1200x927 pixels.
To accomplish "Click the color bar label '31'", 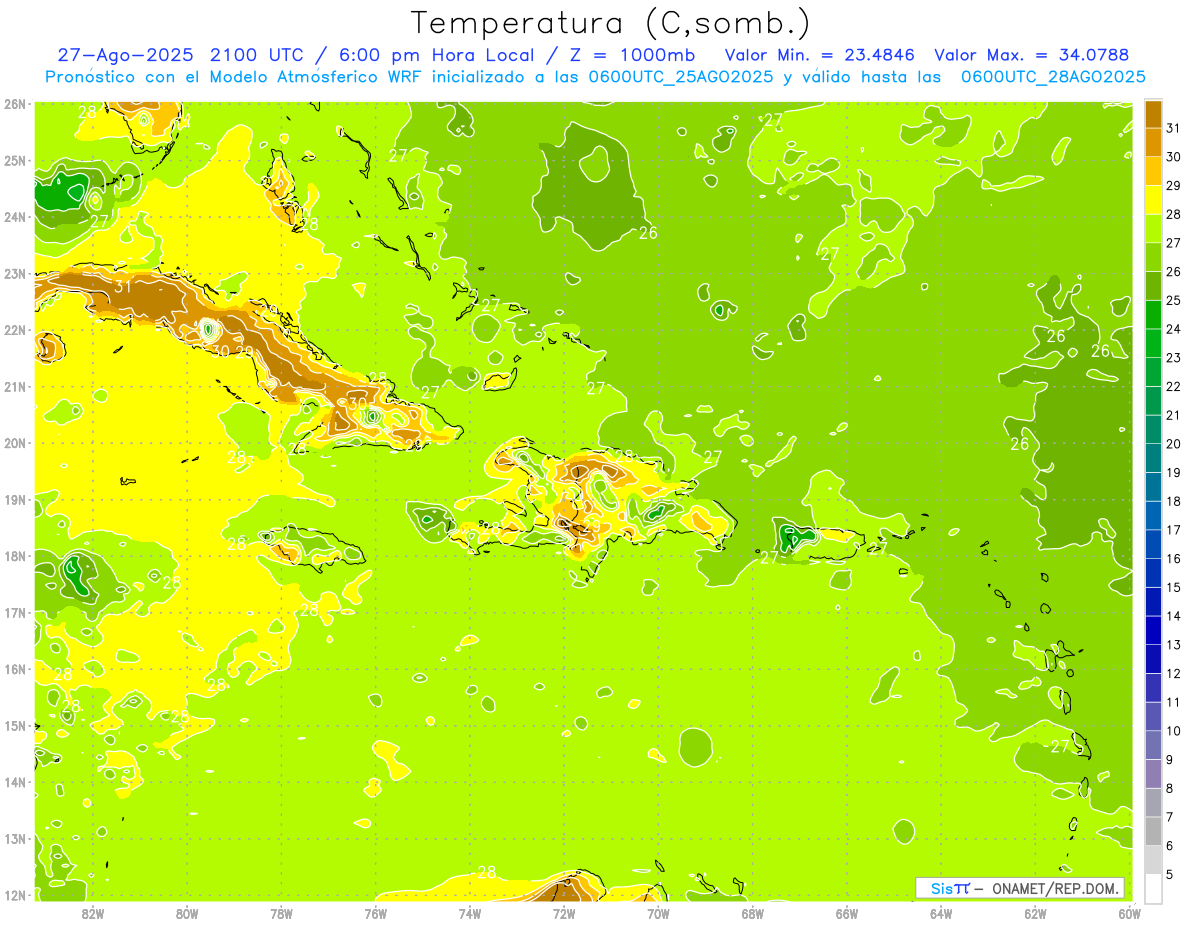I will point(1173,127).
